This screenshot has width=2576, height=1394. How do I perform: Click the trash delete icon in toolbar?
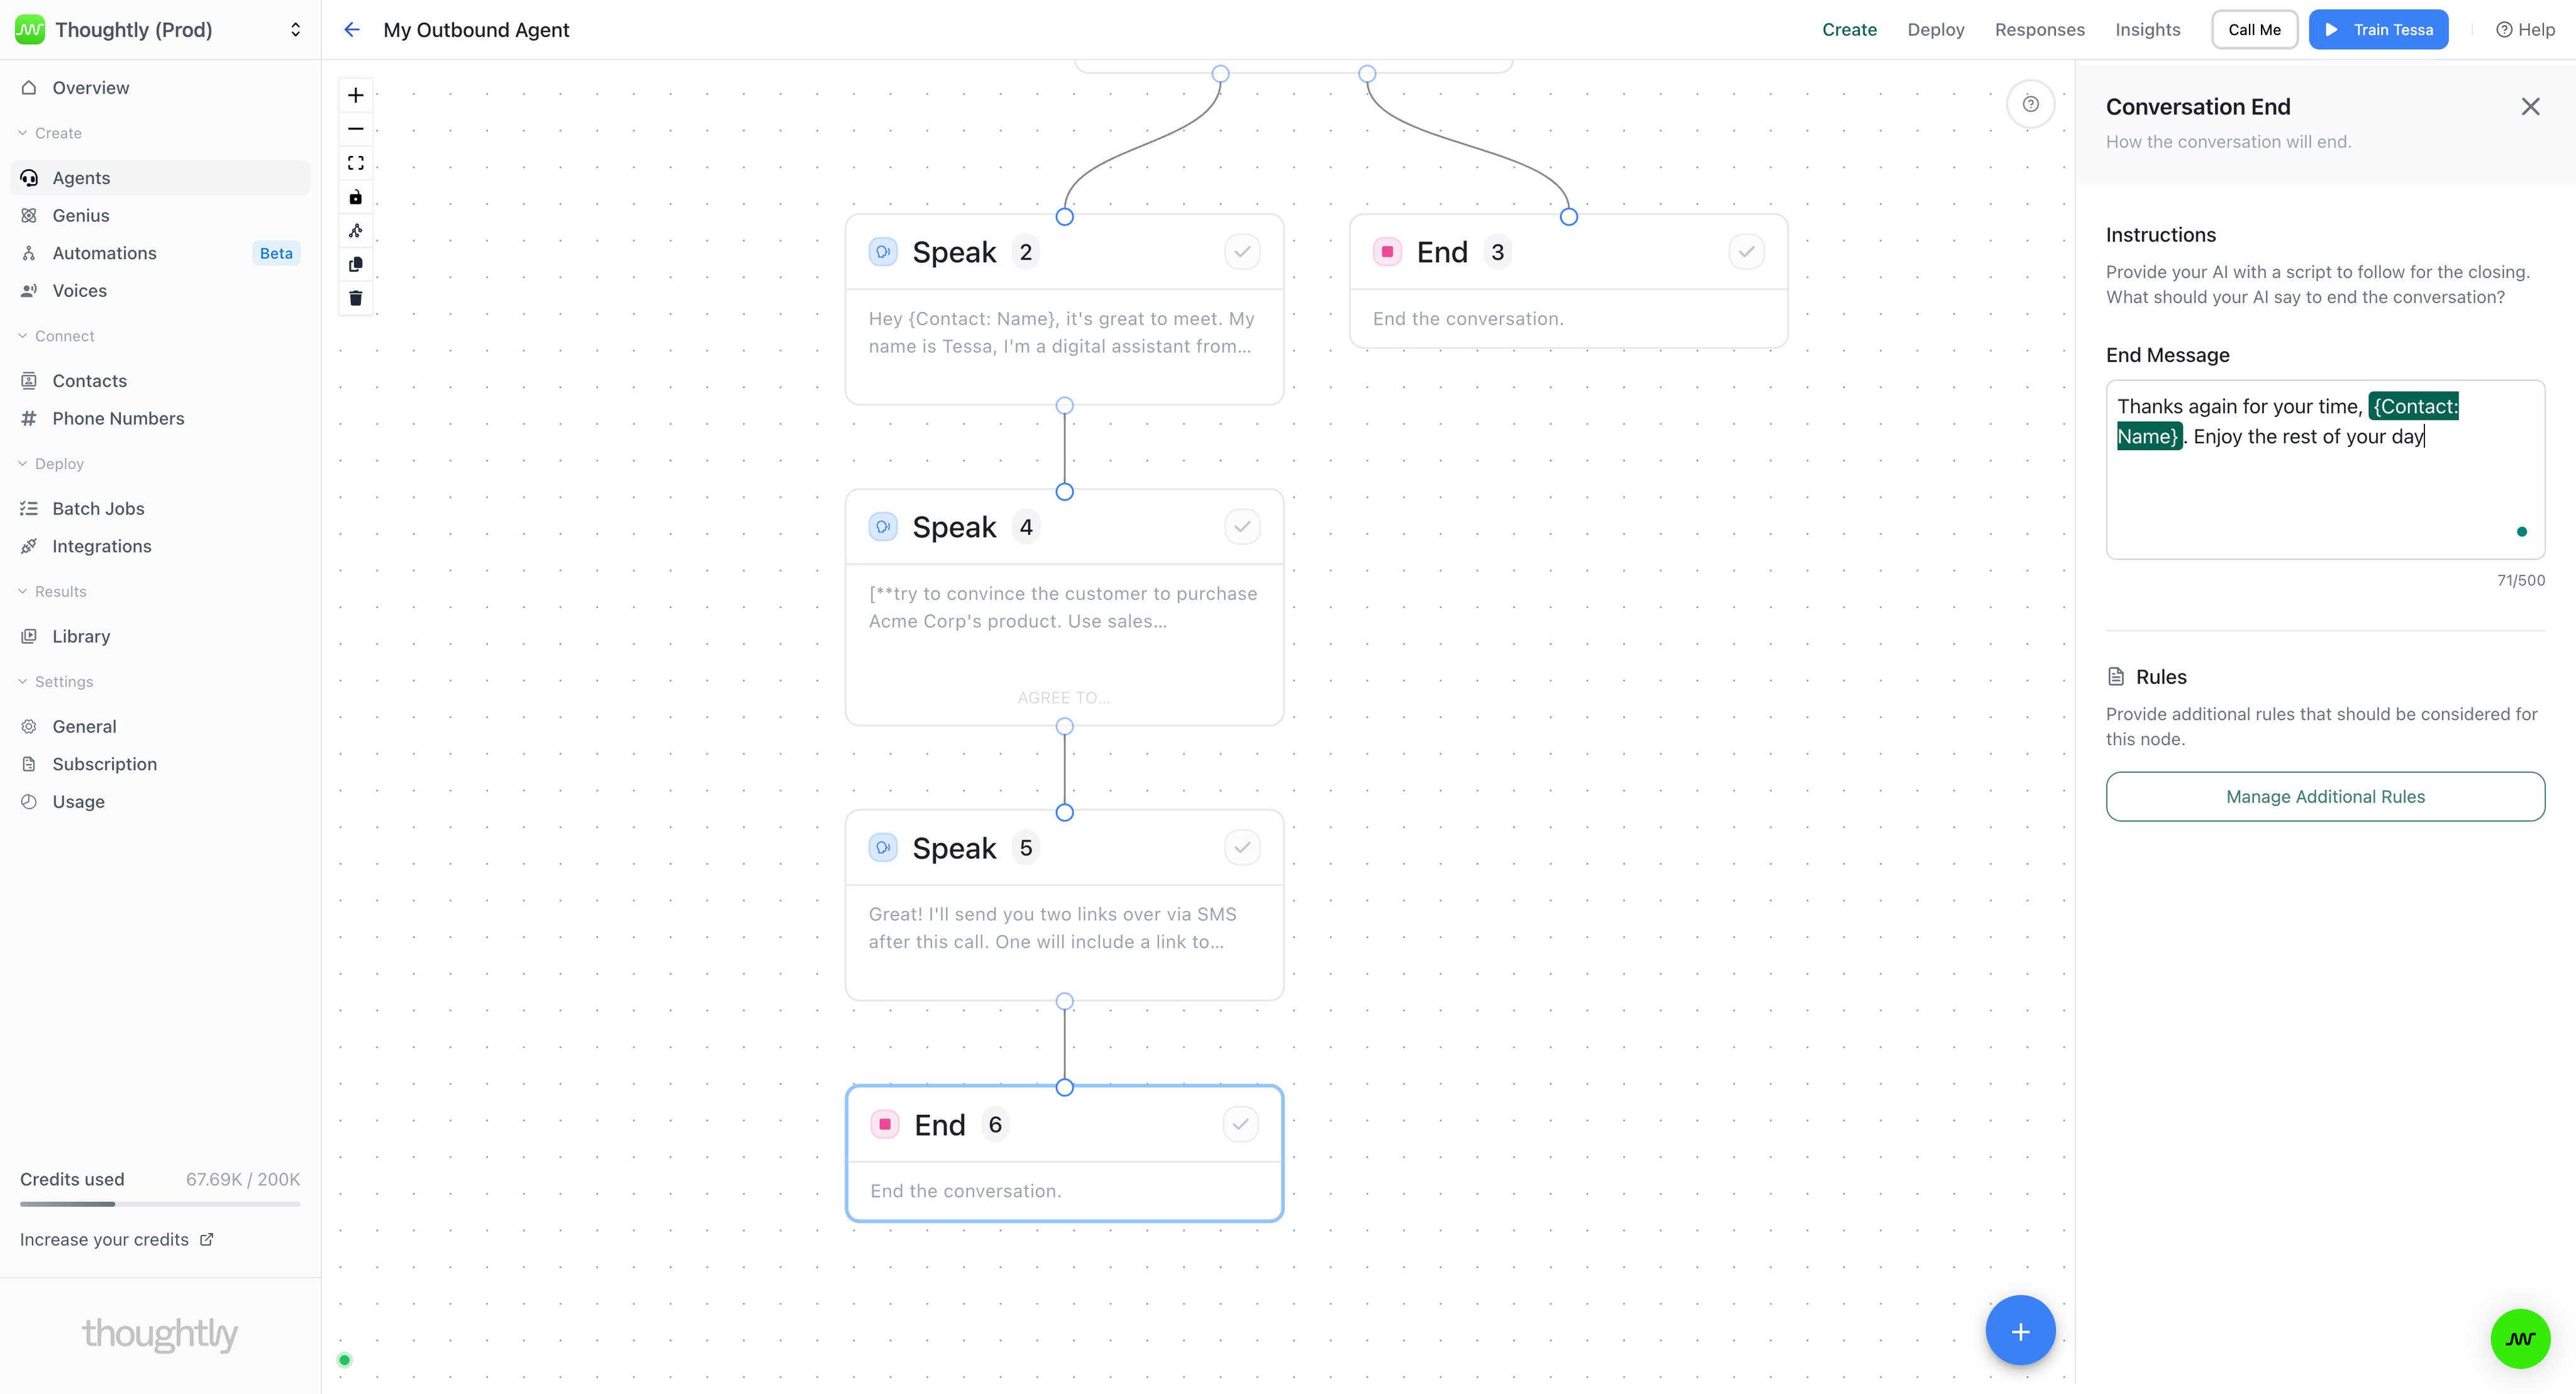coord(355,298)
